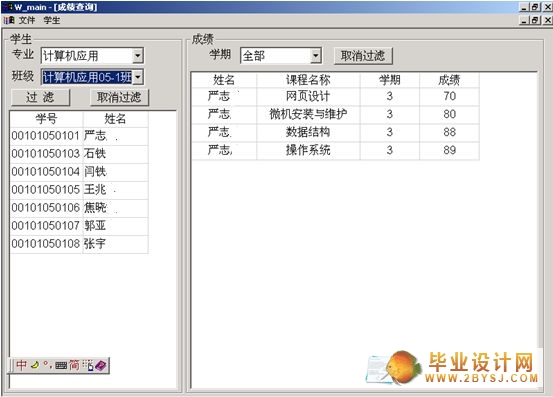Toggle moon half-width icon on IME bar
This screenshot has height=397, width=553.
[x=35, y=365]
